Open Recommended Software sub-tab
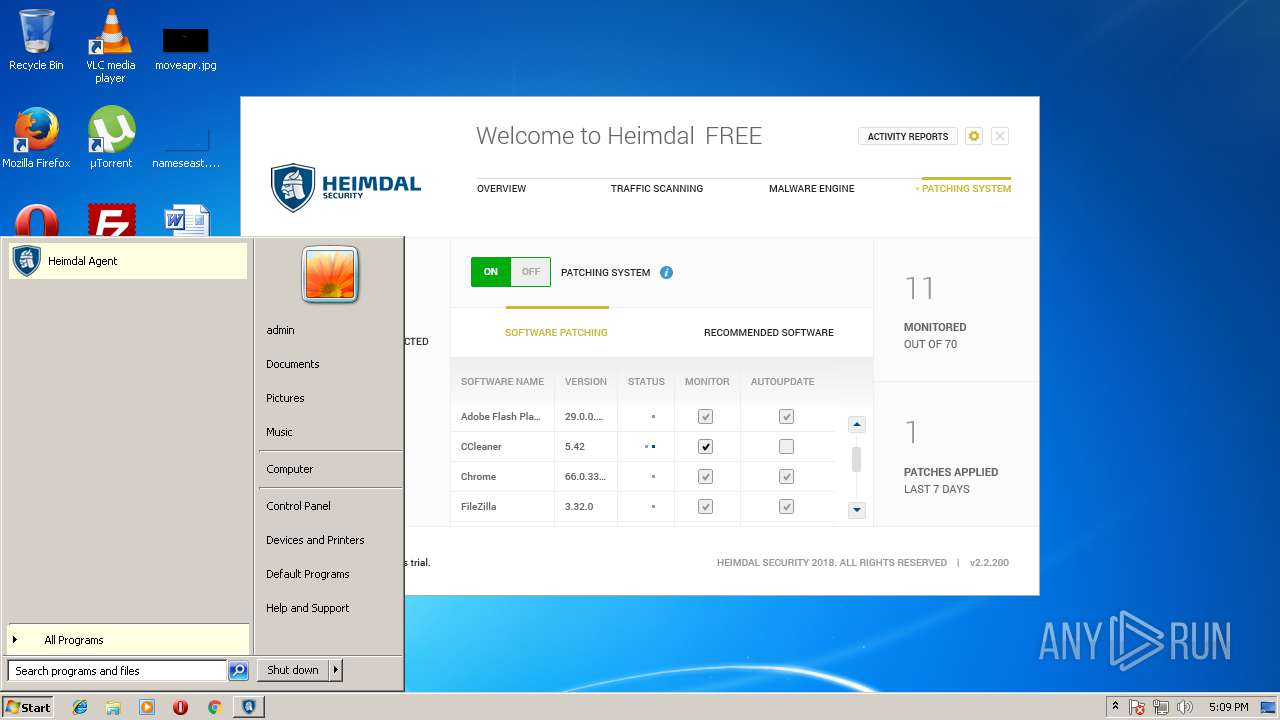The height and width of the screenshot is (720, 1280). 768,332
